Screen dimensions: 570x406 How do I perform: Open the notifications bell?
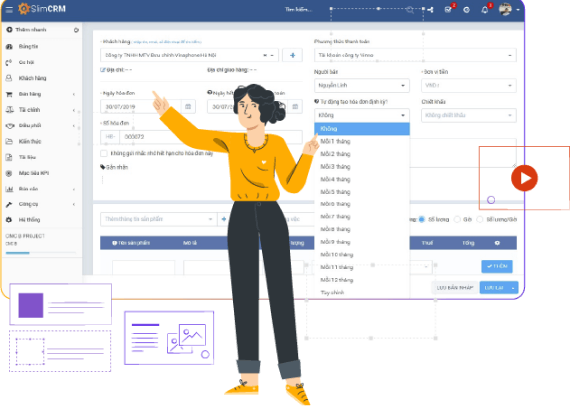click(485, 10)
